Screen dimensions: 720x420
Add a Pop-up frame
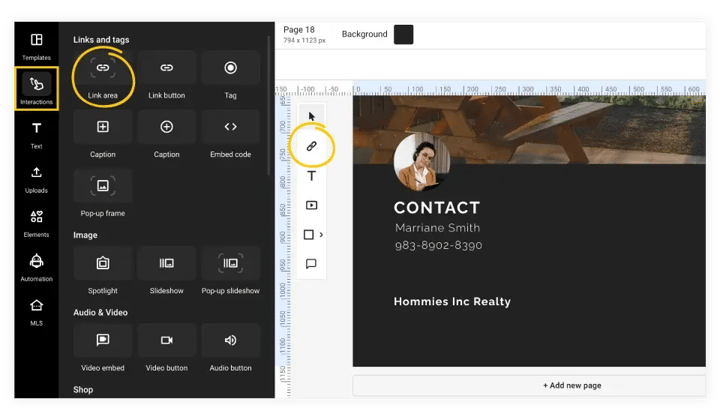point(103,194)
